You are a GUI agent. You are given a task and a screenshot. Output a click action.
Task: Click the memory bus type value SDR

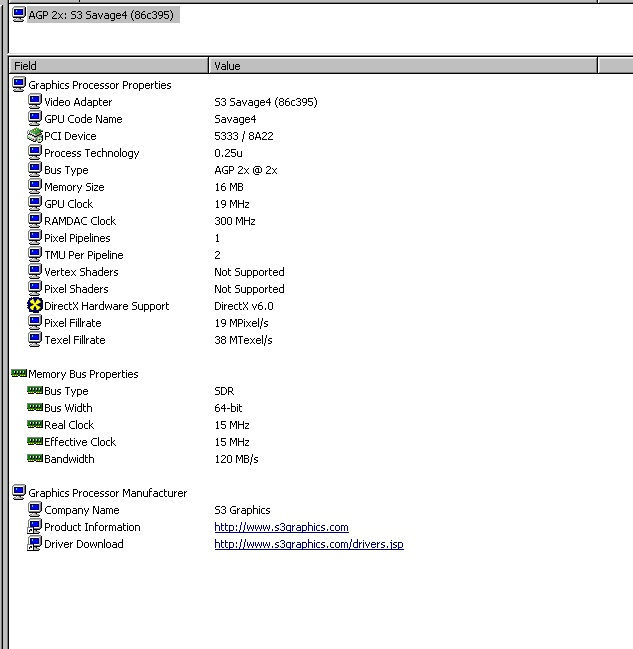pyautogui.click(x=224, y=391)
